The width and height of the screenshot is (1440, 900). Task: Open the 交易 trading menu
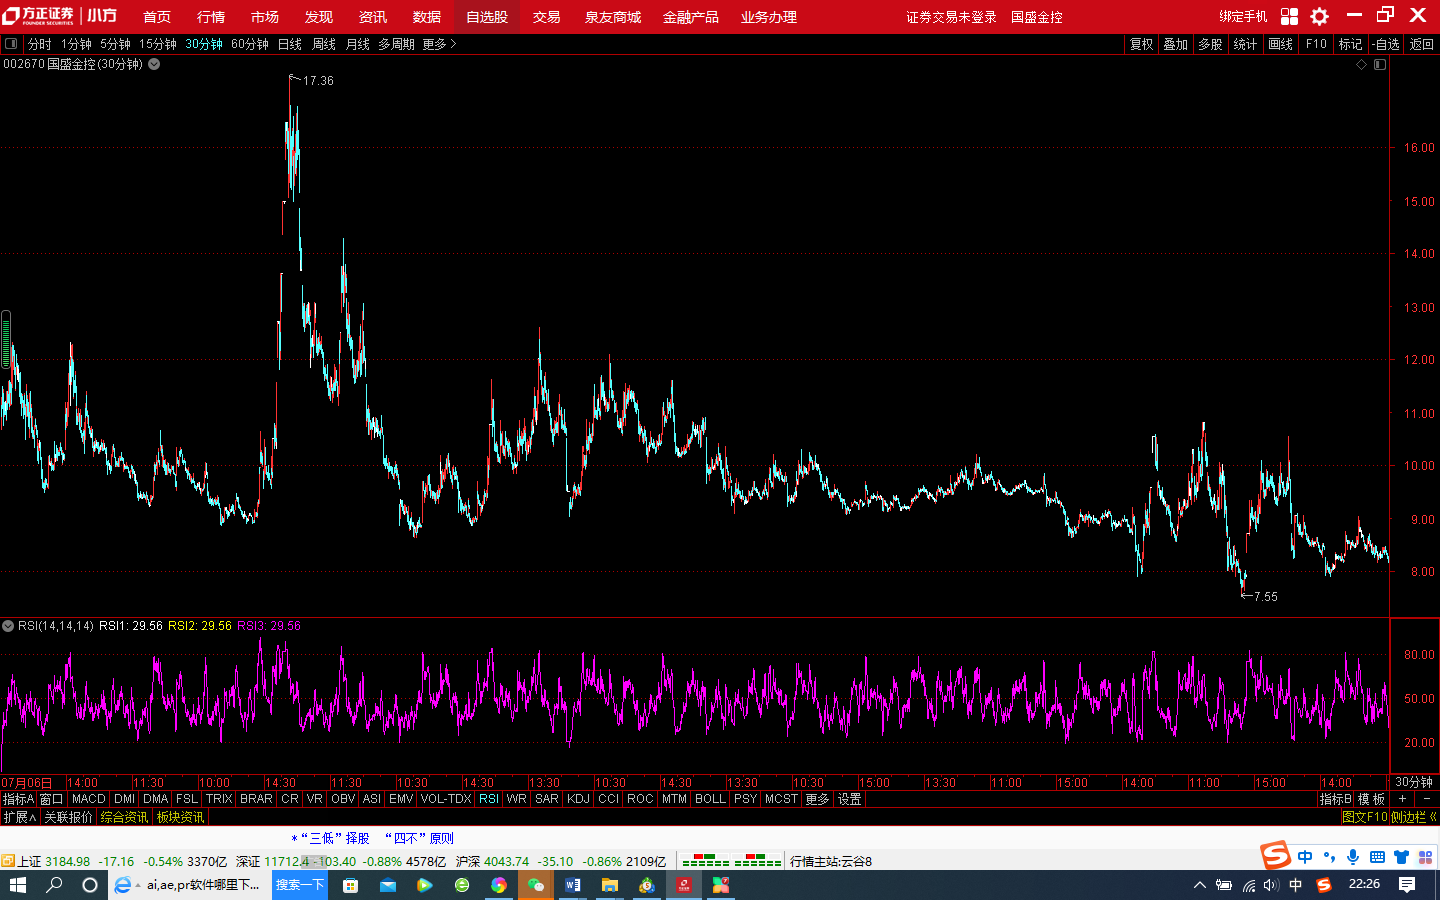coord(546,17)
